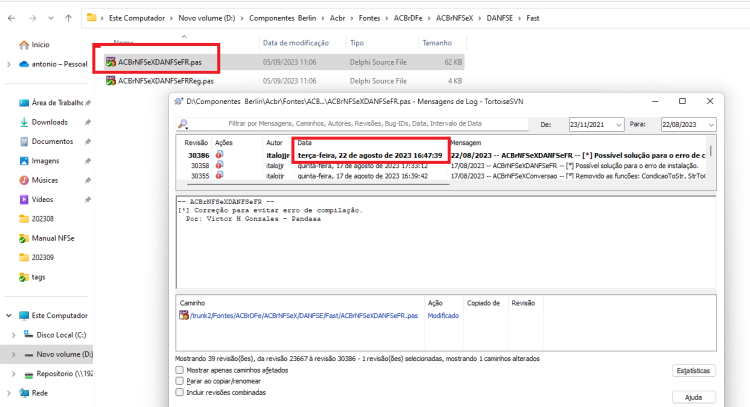Viewport: 750px width, 407px height.
Task: Expand Novo volume (D:) node
Action: click(13, 354)
